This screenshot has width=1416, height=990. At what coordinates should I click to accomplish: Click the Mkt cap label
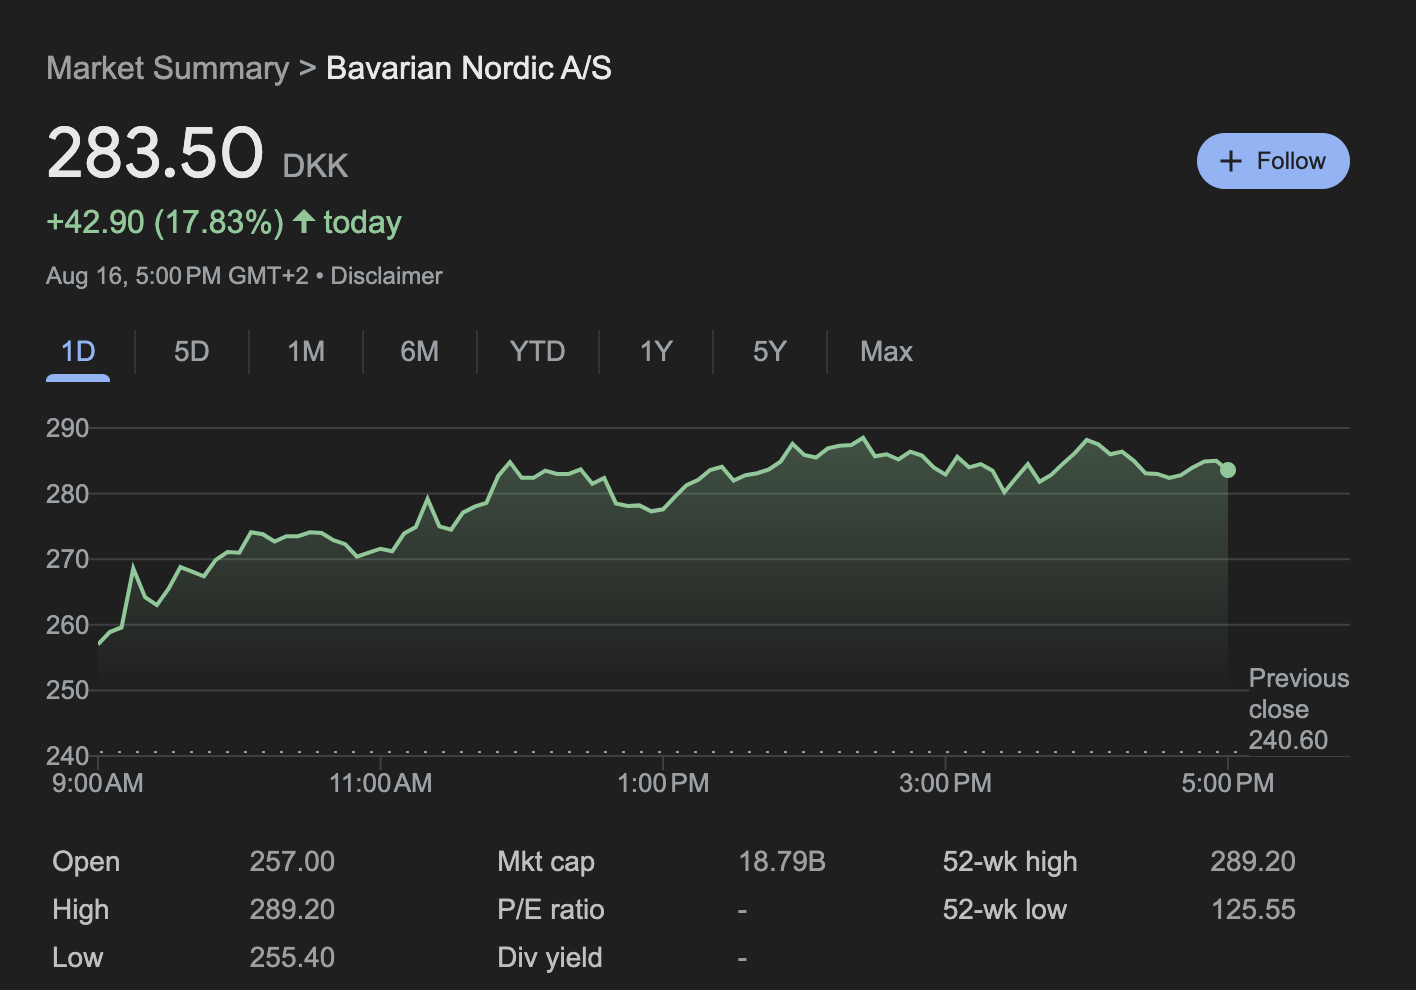coord(546,862)
